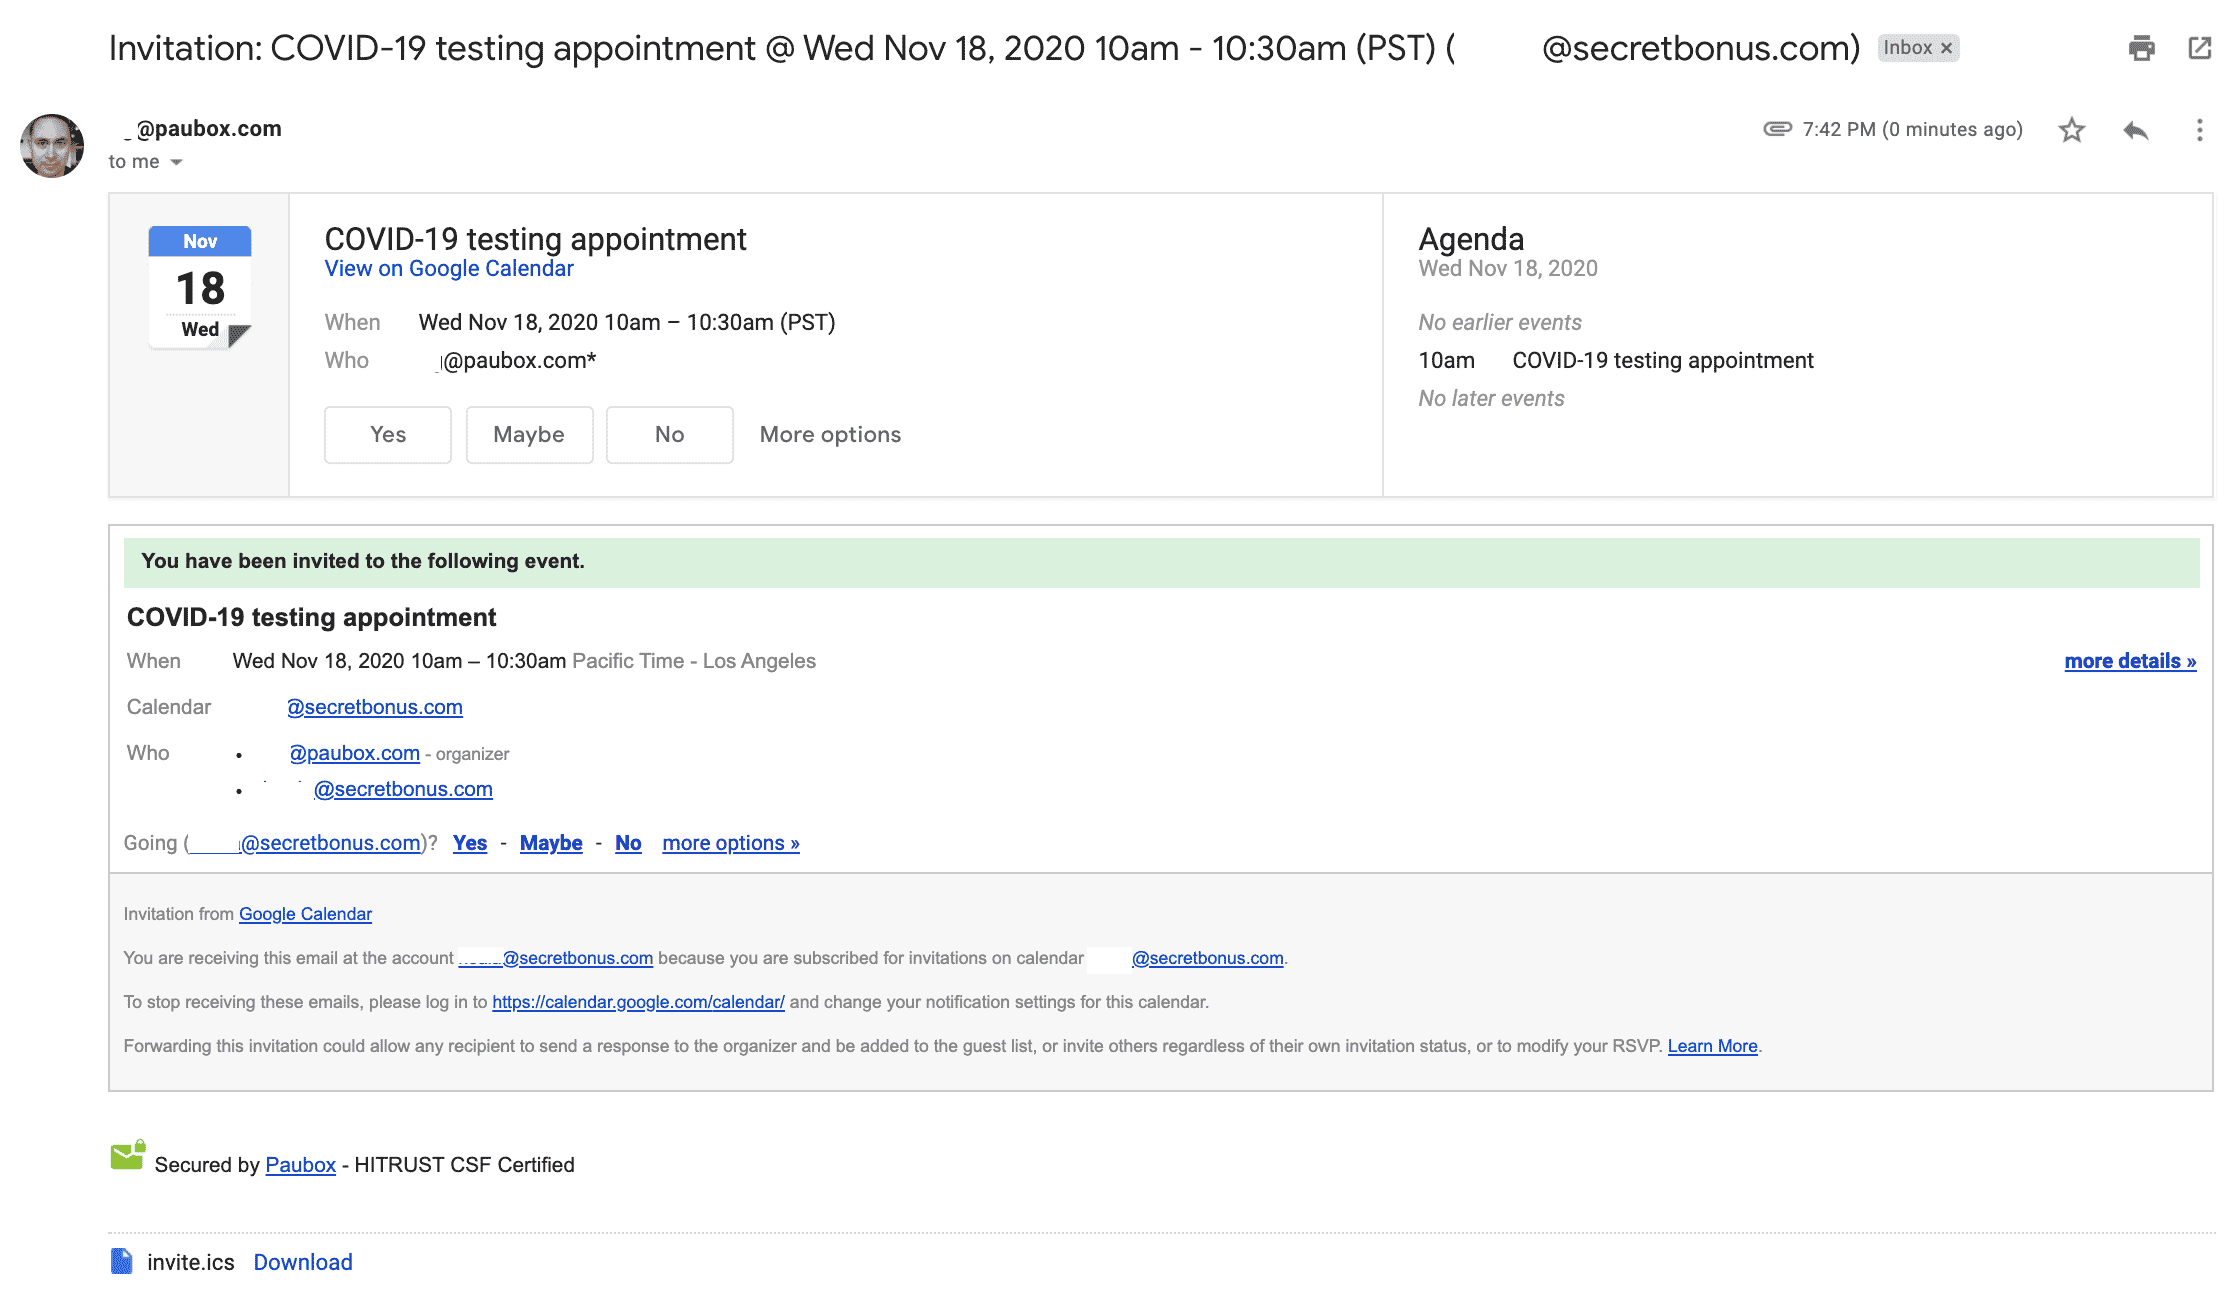The width and height of the screenshot is (2238, 1308).
Task: Open email in new window icon
Action: coord(2199,48)
